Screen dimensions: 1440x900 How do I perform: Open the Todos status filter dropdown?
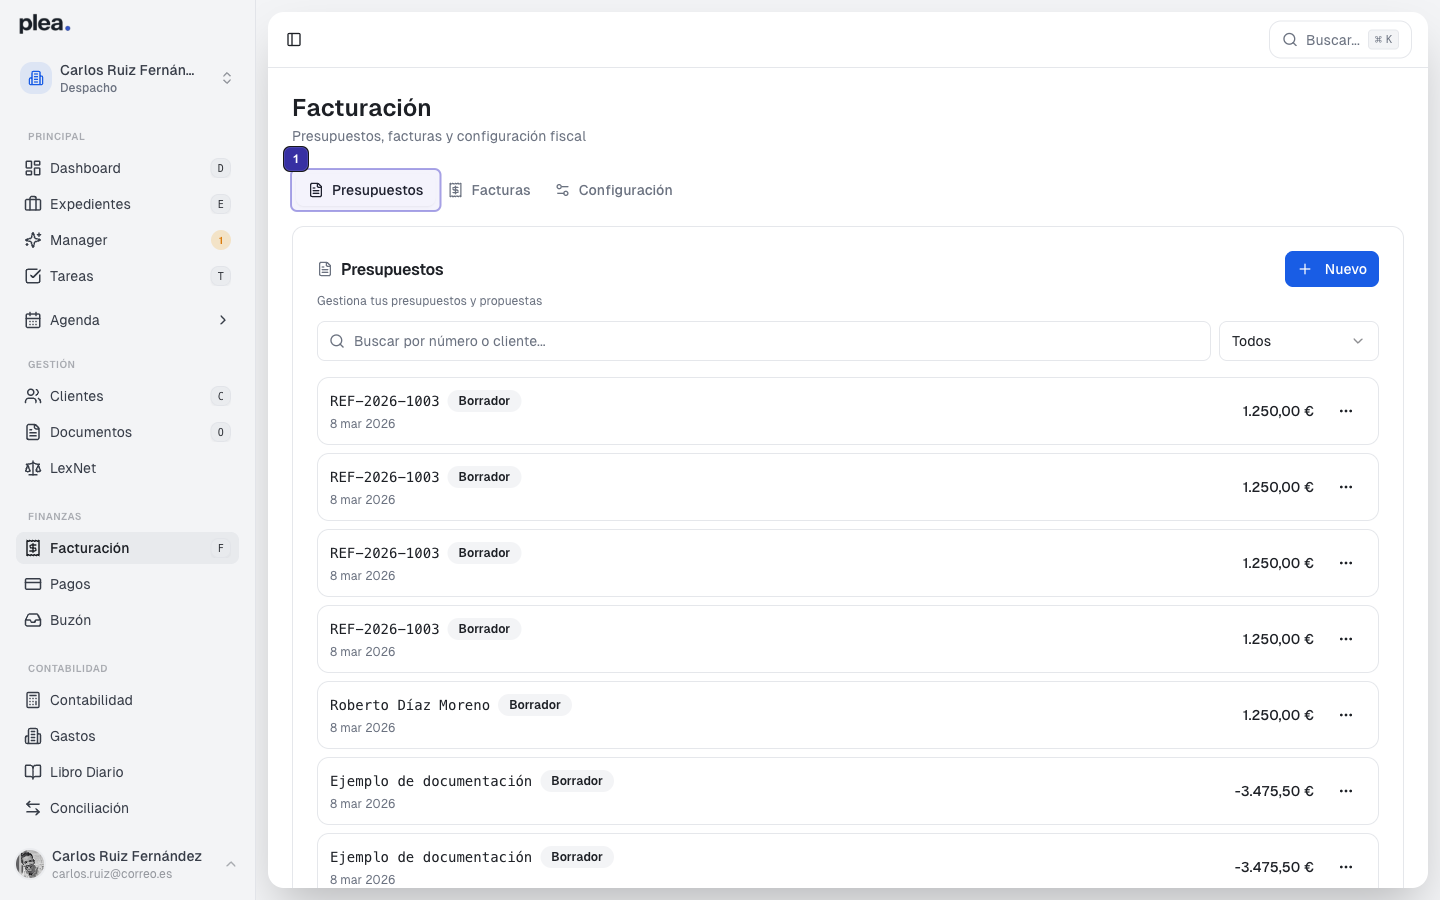point(1298,341)
